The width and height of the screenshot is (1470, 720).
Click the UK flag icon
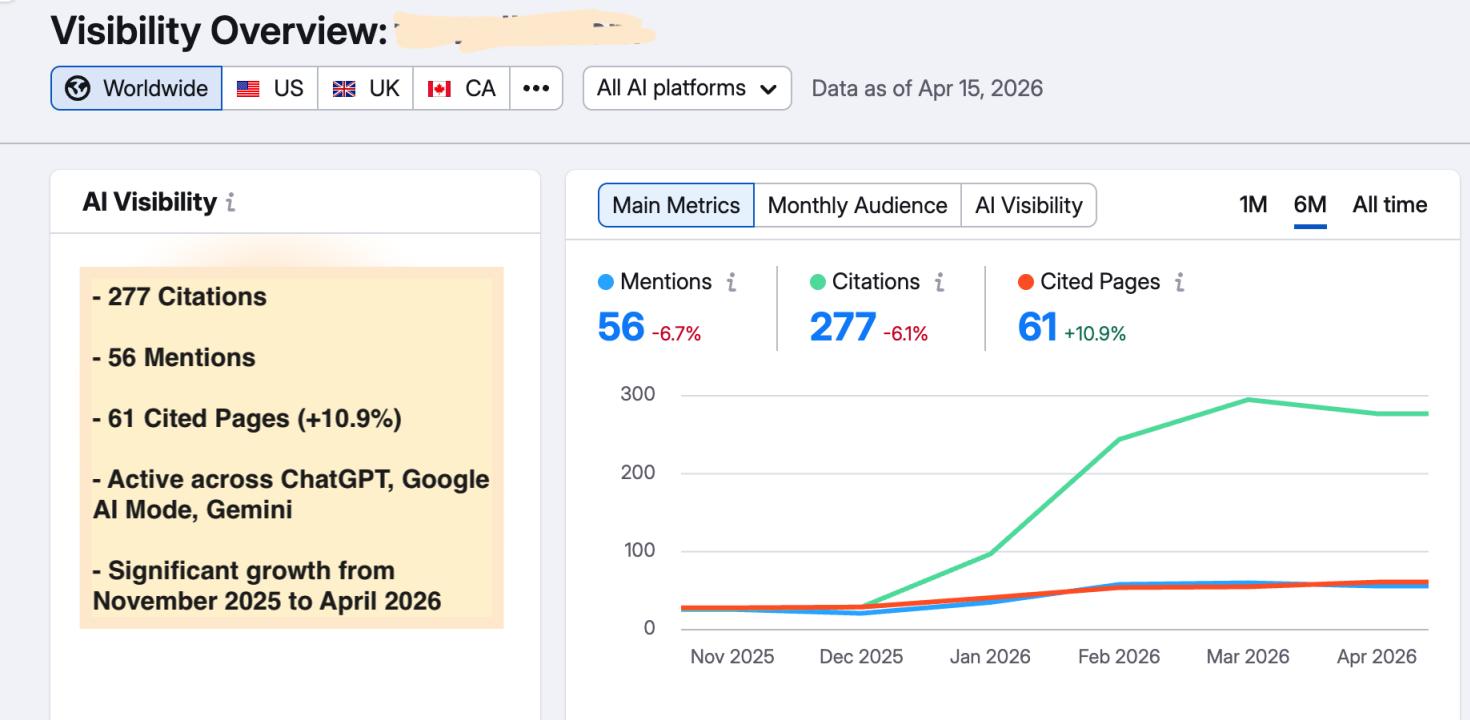pos(345,88)
